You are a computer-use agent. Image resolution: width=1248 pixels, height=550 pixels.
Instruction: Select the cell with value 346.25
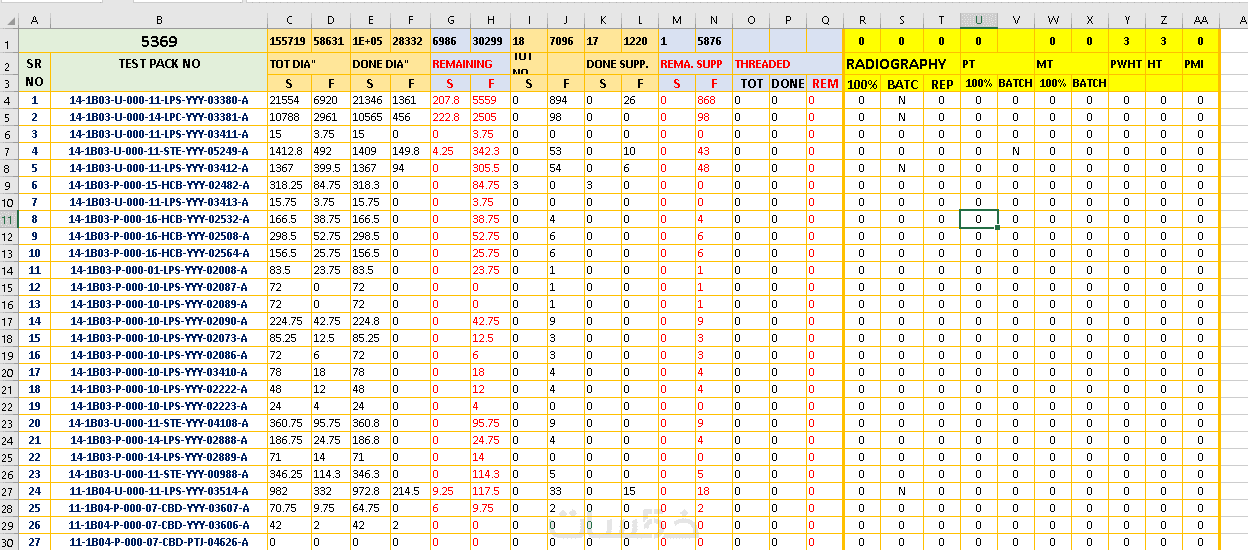point(289,474)
